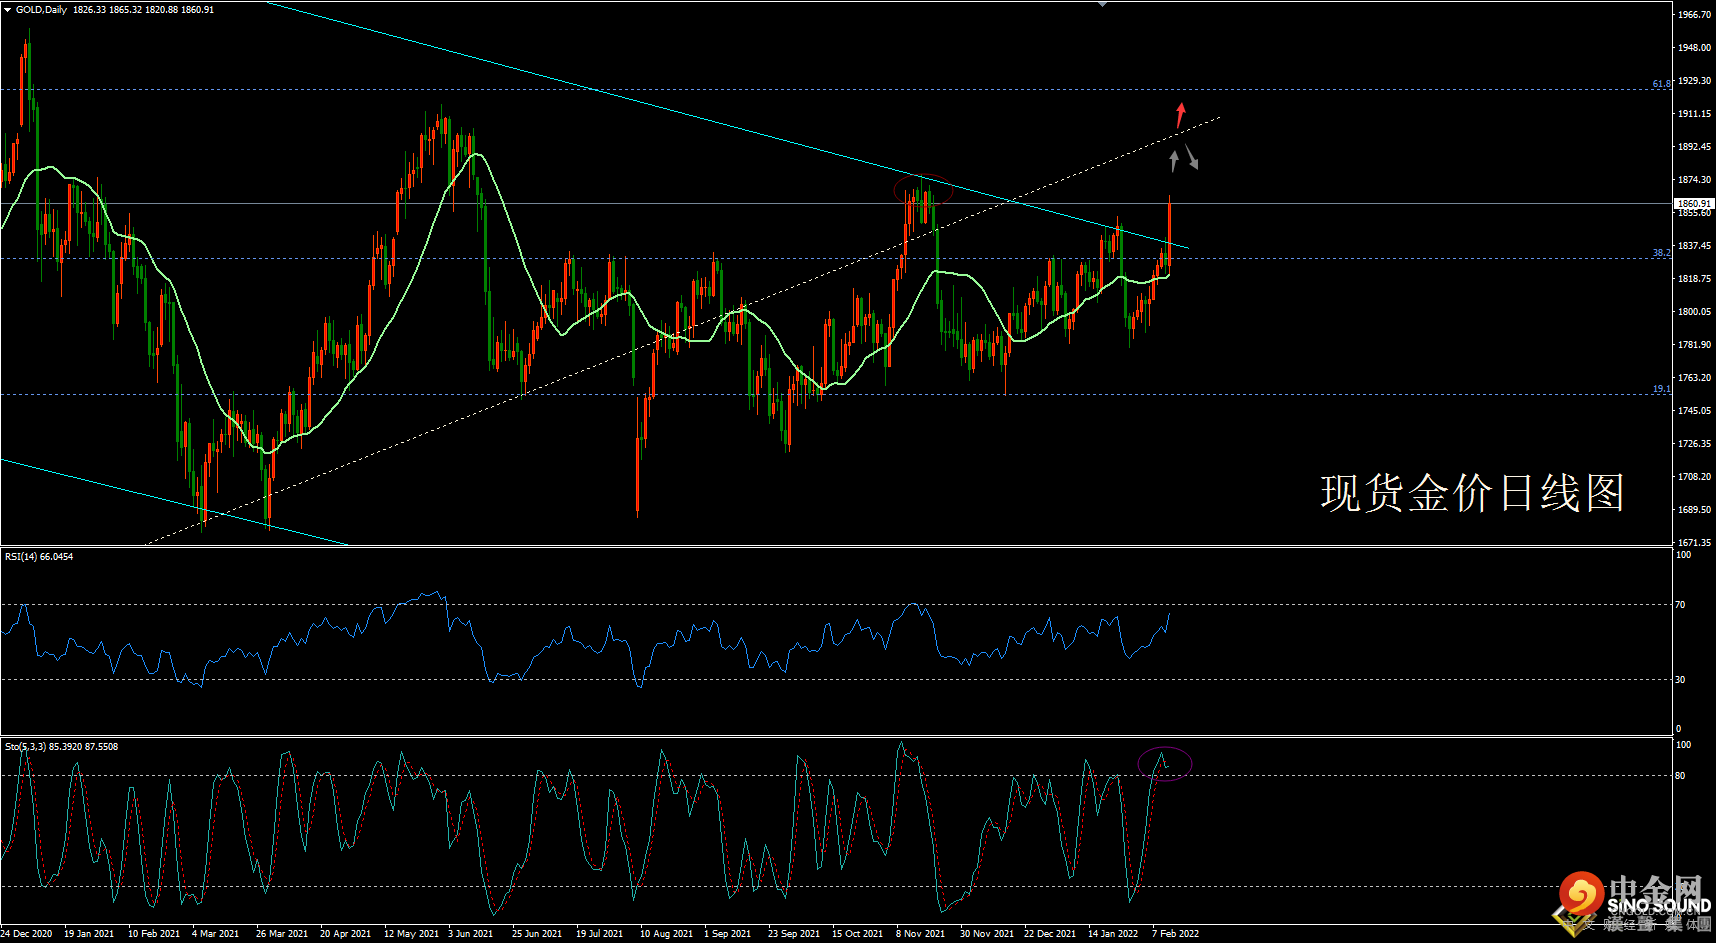
Task: Click the 7 Feb 2022 date on the time axis
Action: [x=1175, y=933]
